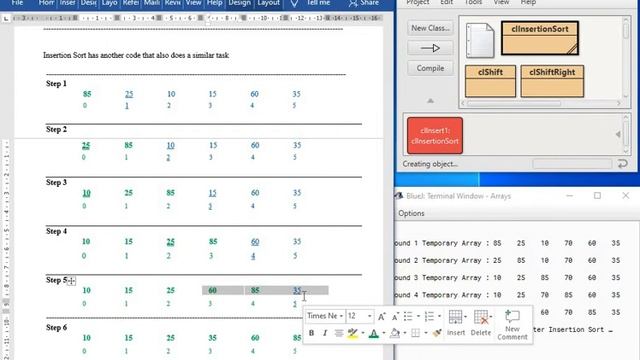Click the numbered list icon
Viewport: 640px width, 360px height.
tap(429, 316)
